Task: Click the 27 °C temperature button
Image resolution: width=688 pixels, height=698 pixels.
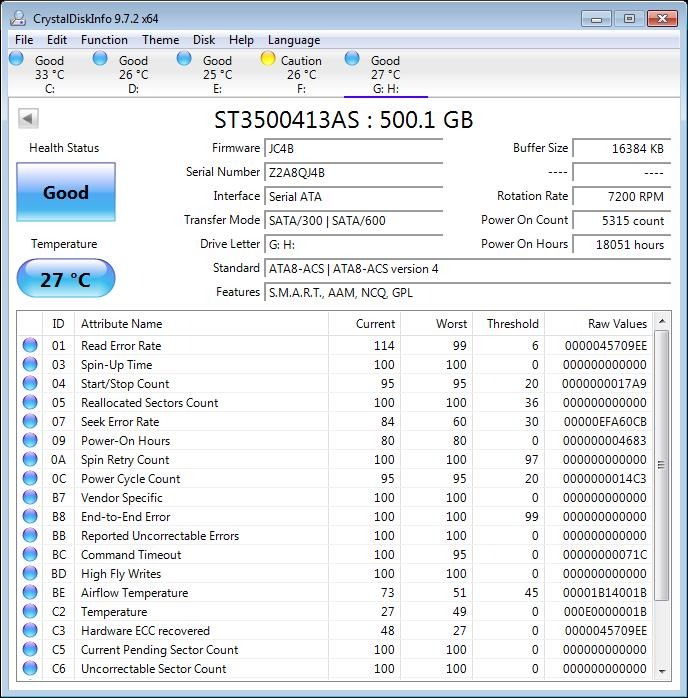Action: pos(66,279)
